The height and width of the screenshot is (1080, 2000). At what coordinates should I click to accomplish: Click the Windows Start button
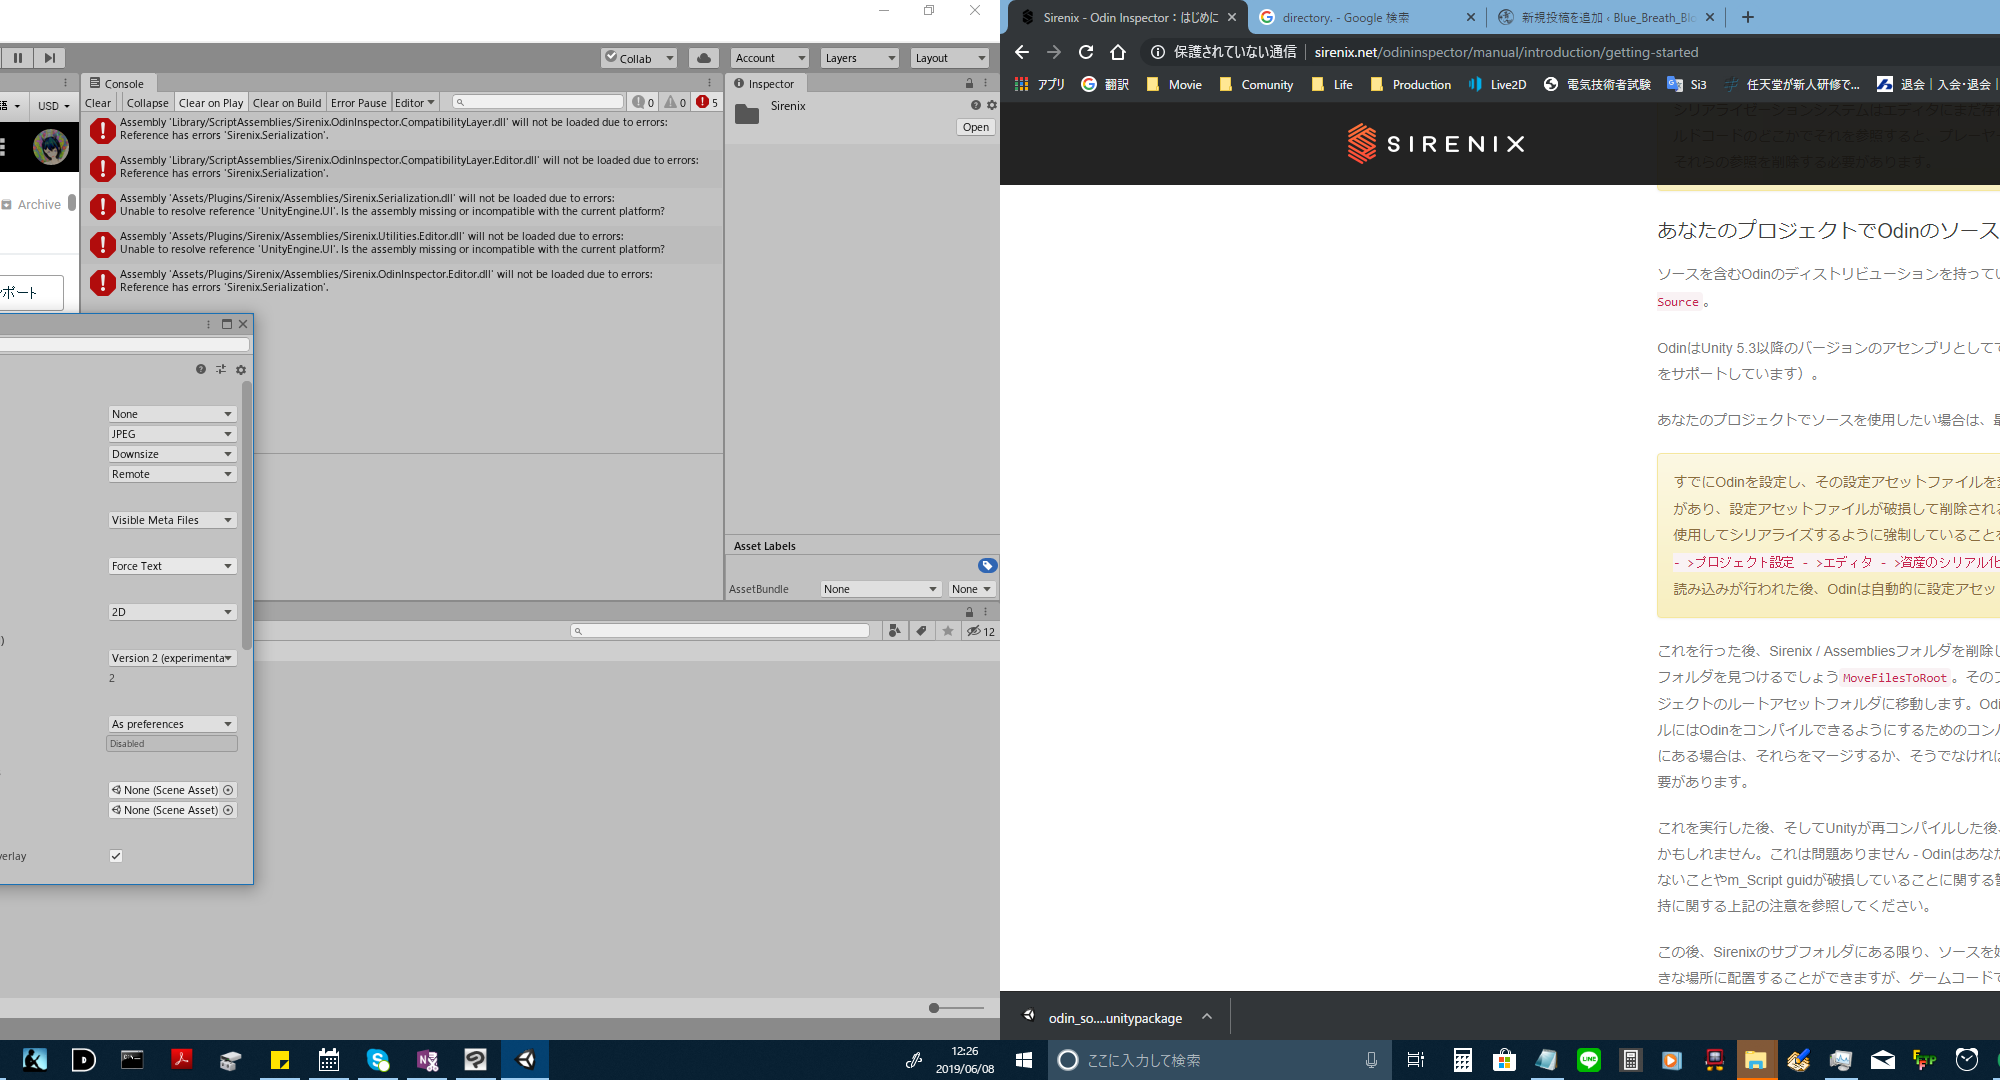click(x=1024, y=1060)
